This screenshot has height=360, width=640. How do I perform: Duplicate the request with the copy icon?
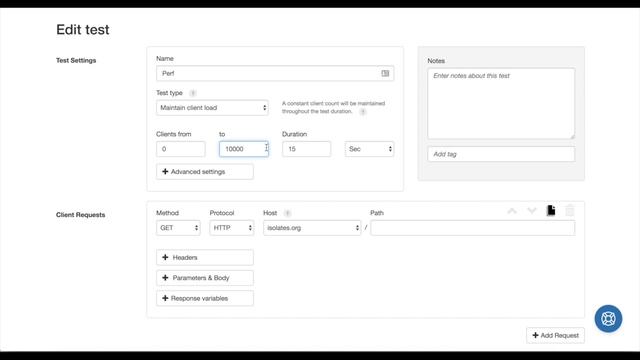point(551,211)
